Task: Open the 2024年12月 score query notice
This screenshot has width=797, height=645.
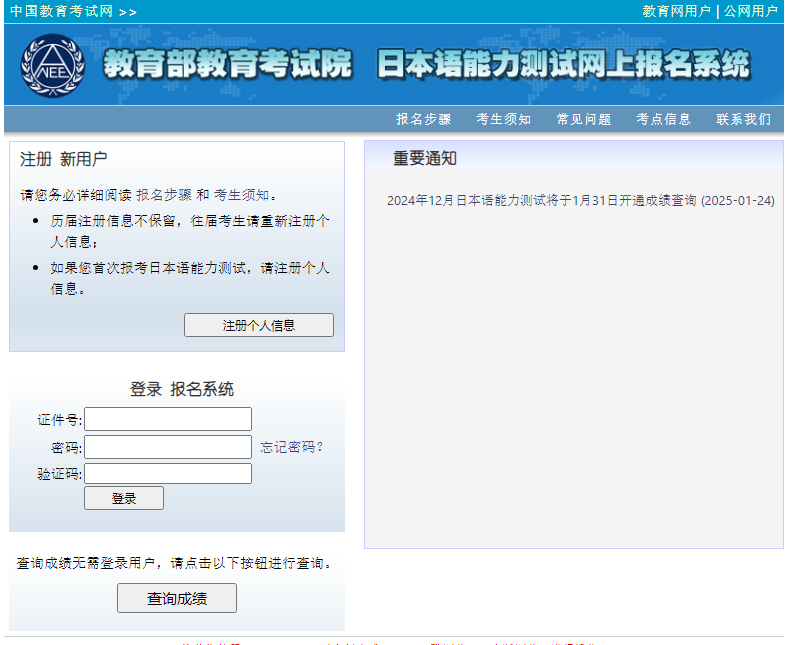Action: 580,200
